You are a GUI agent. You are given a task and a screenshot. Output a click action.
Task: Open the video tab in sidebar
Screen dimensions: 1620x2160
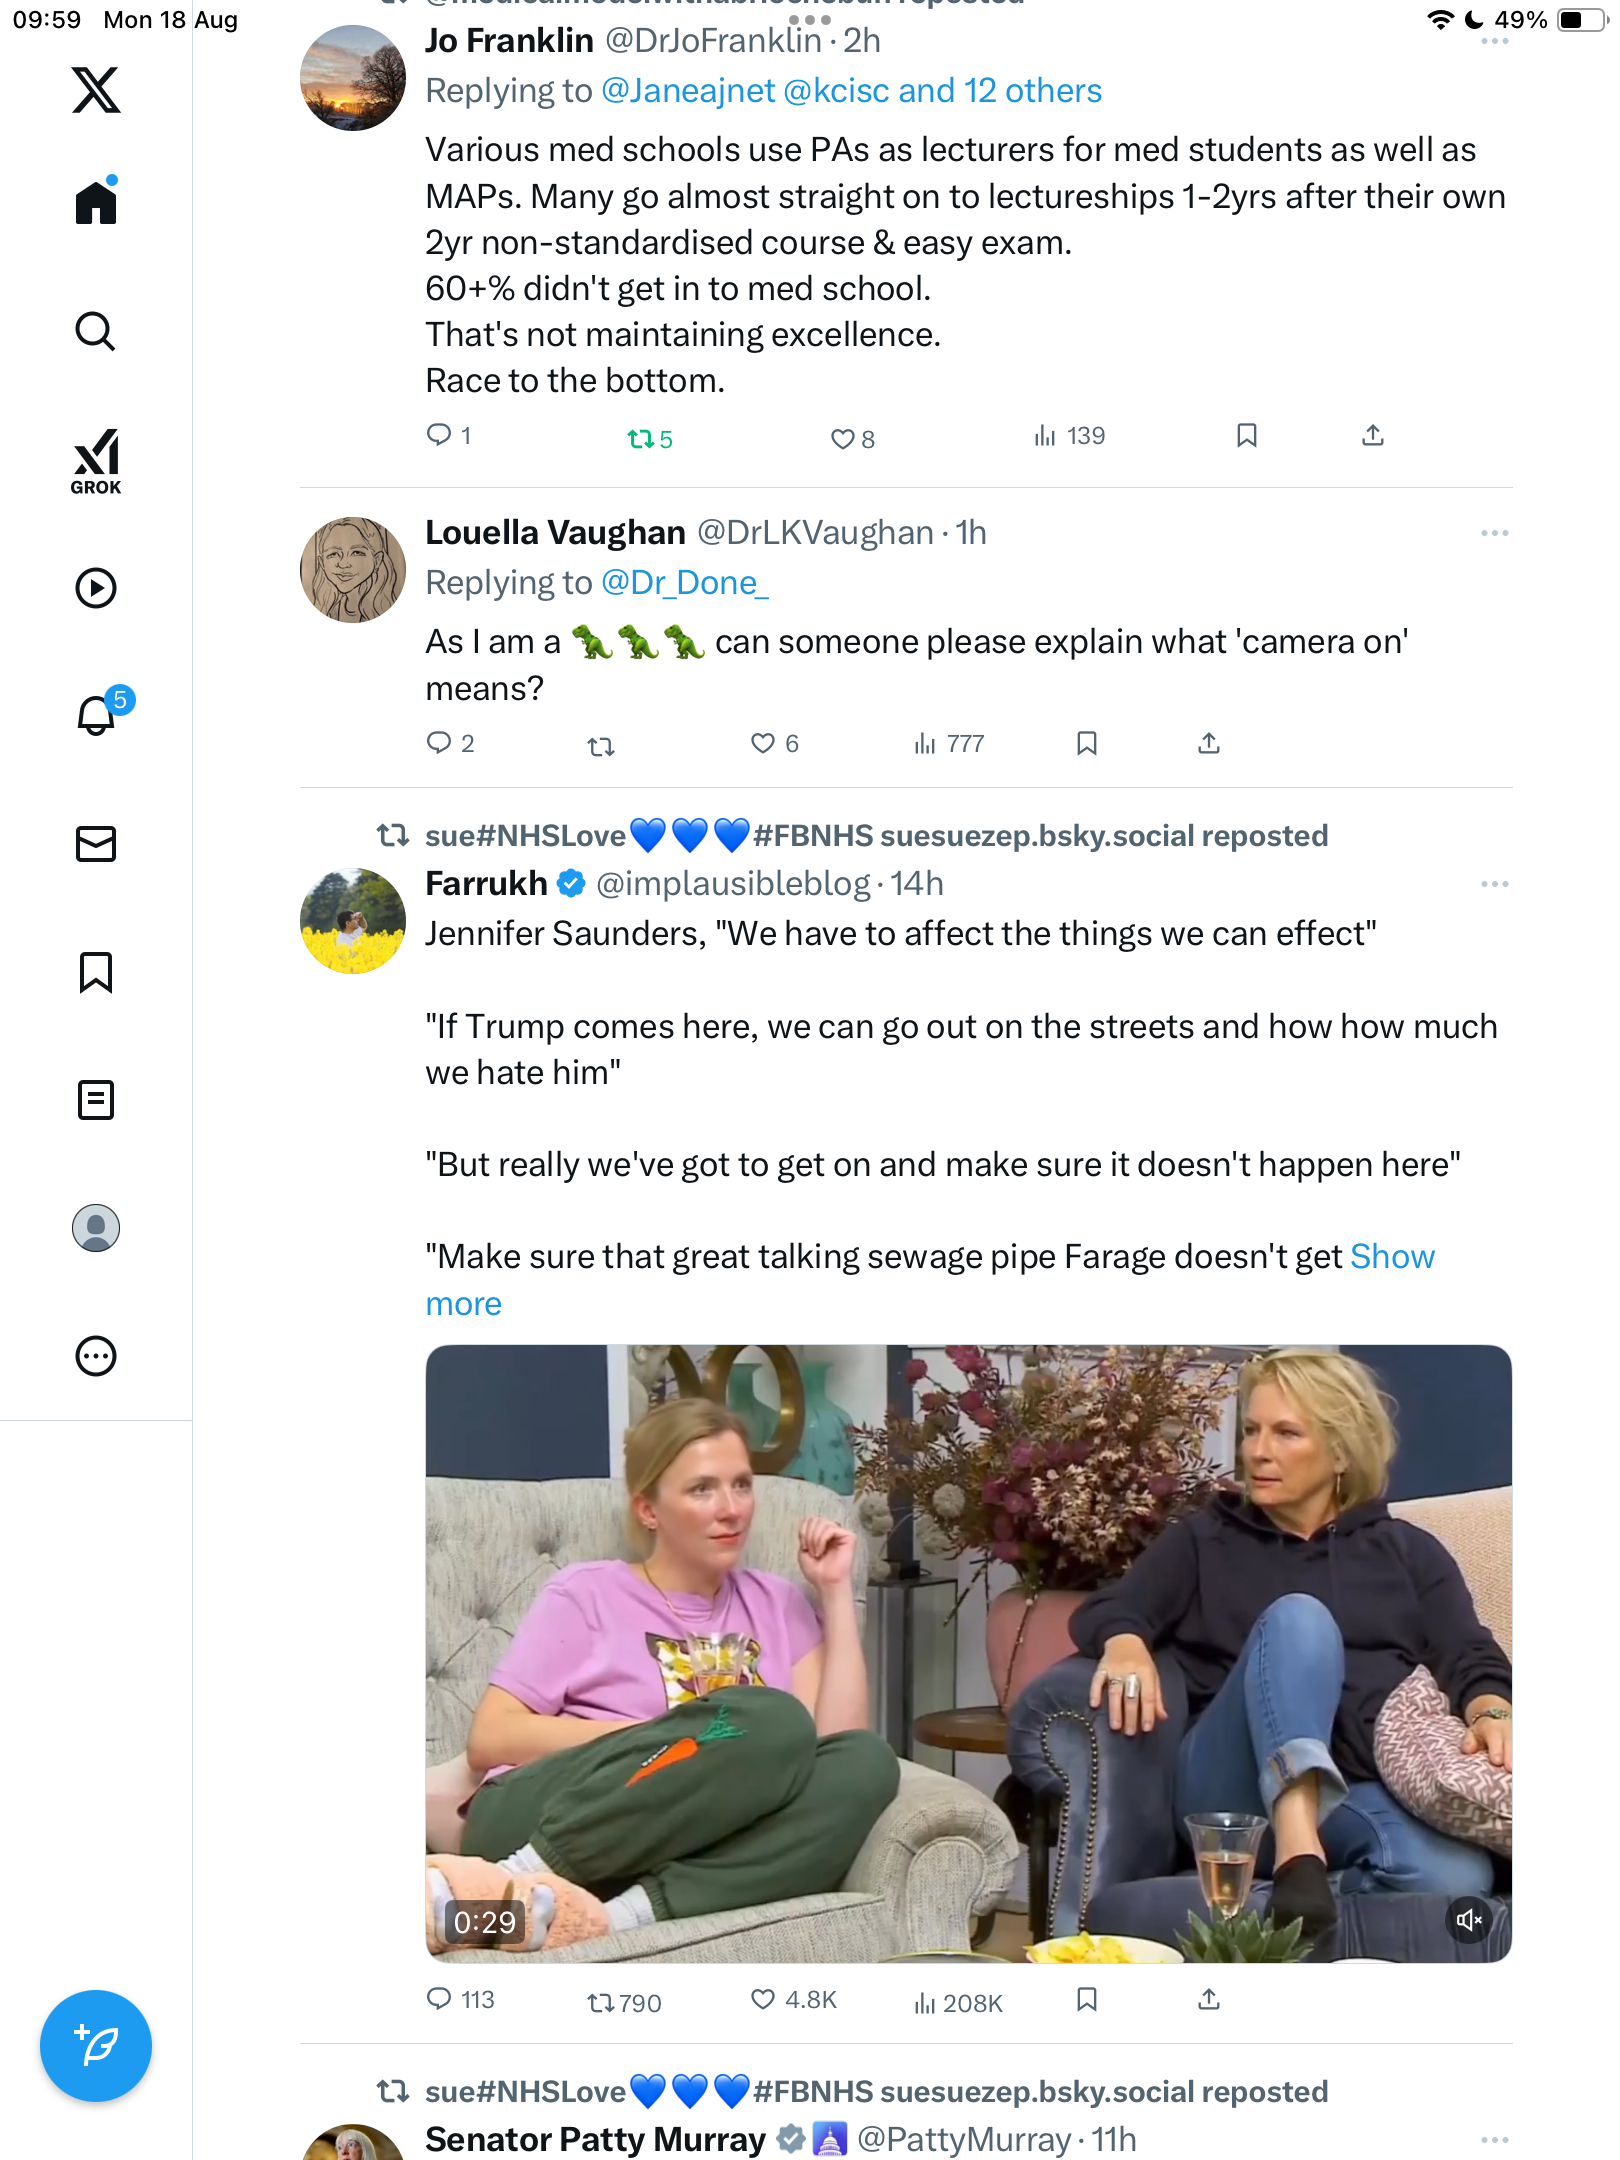[96, 588]
